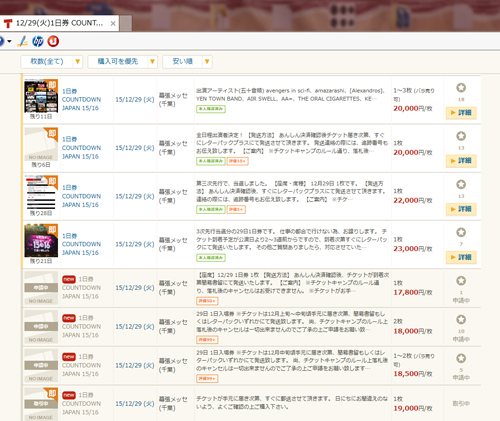Click the 15/12/29 (火) date in 残り11日 row

135,100
